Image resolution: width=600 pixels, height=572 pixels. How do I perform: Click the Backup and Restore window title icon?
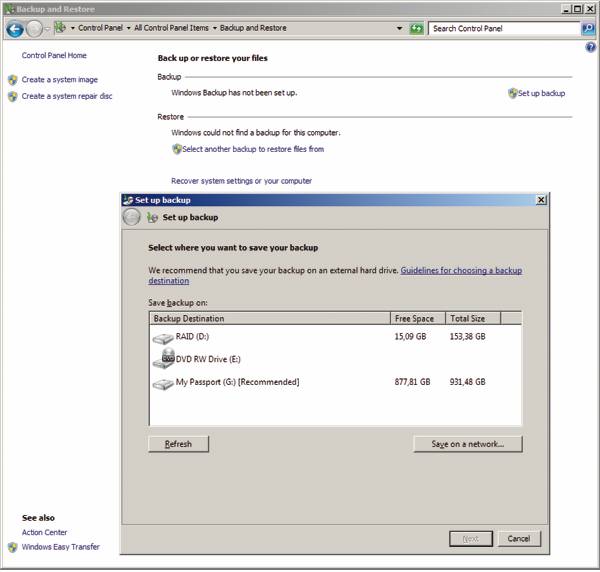[9, 9]
